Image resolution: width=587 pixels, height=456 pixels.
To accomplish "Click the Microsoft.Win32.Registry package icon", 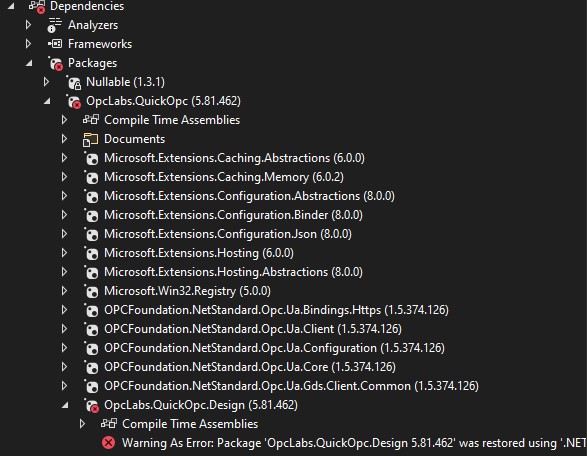I will pos(91,291).
